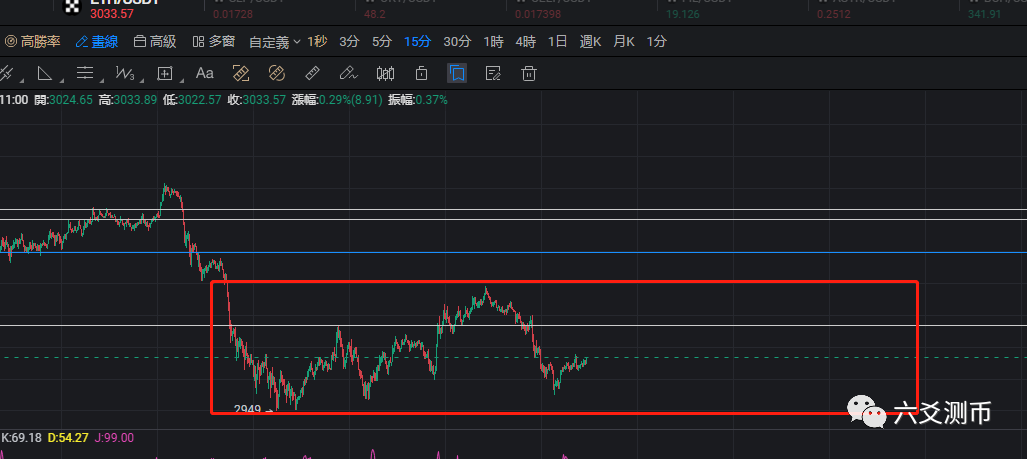Select the freehand brush tool
Image resolution: width=1027 pixels, height=459 pixels.
[x=348, y=73]
